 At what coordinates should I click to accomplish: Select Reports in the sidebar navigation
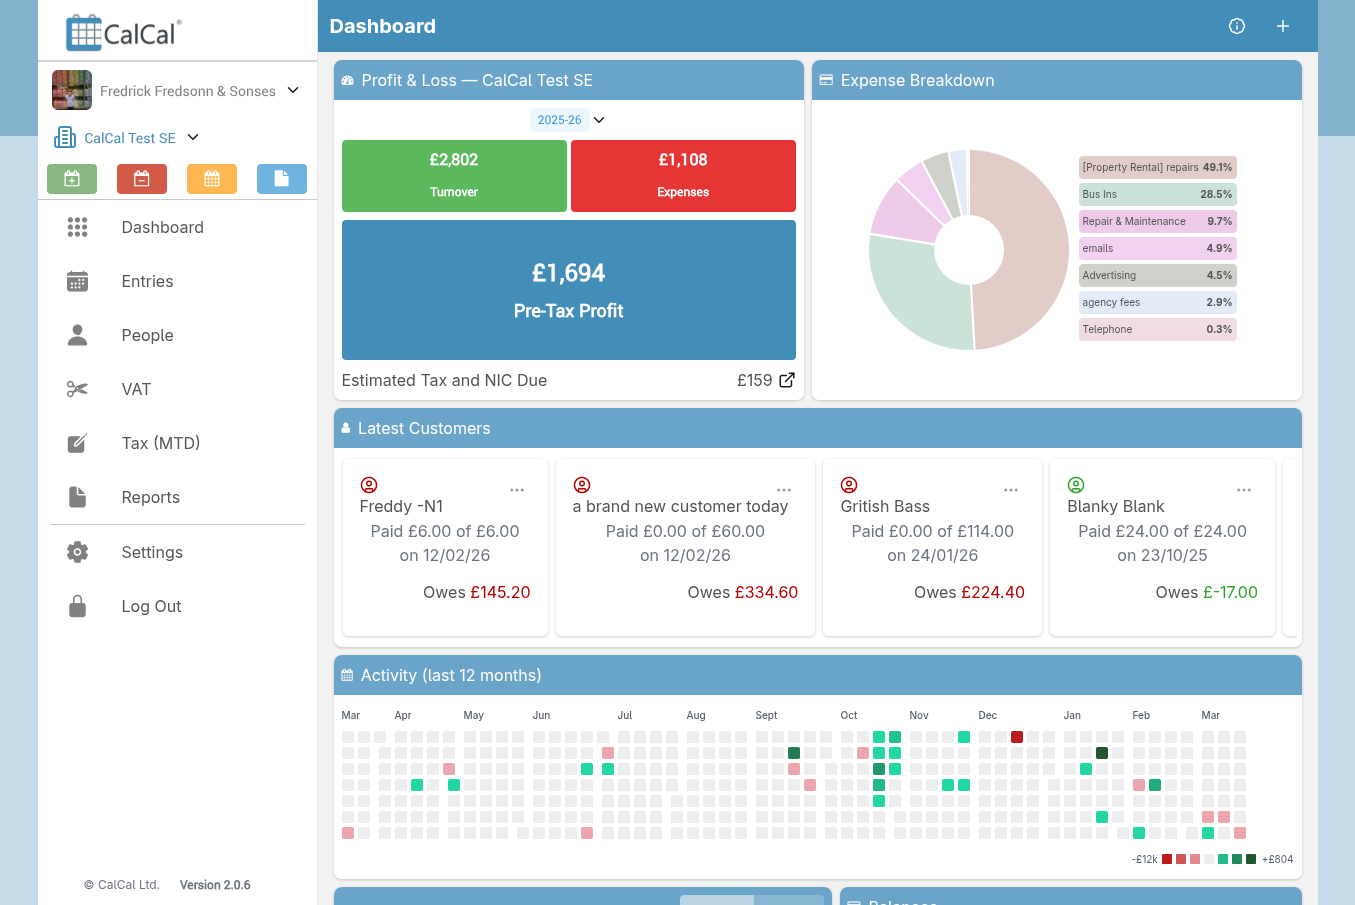(150, 497)
